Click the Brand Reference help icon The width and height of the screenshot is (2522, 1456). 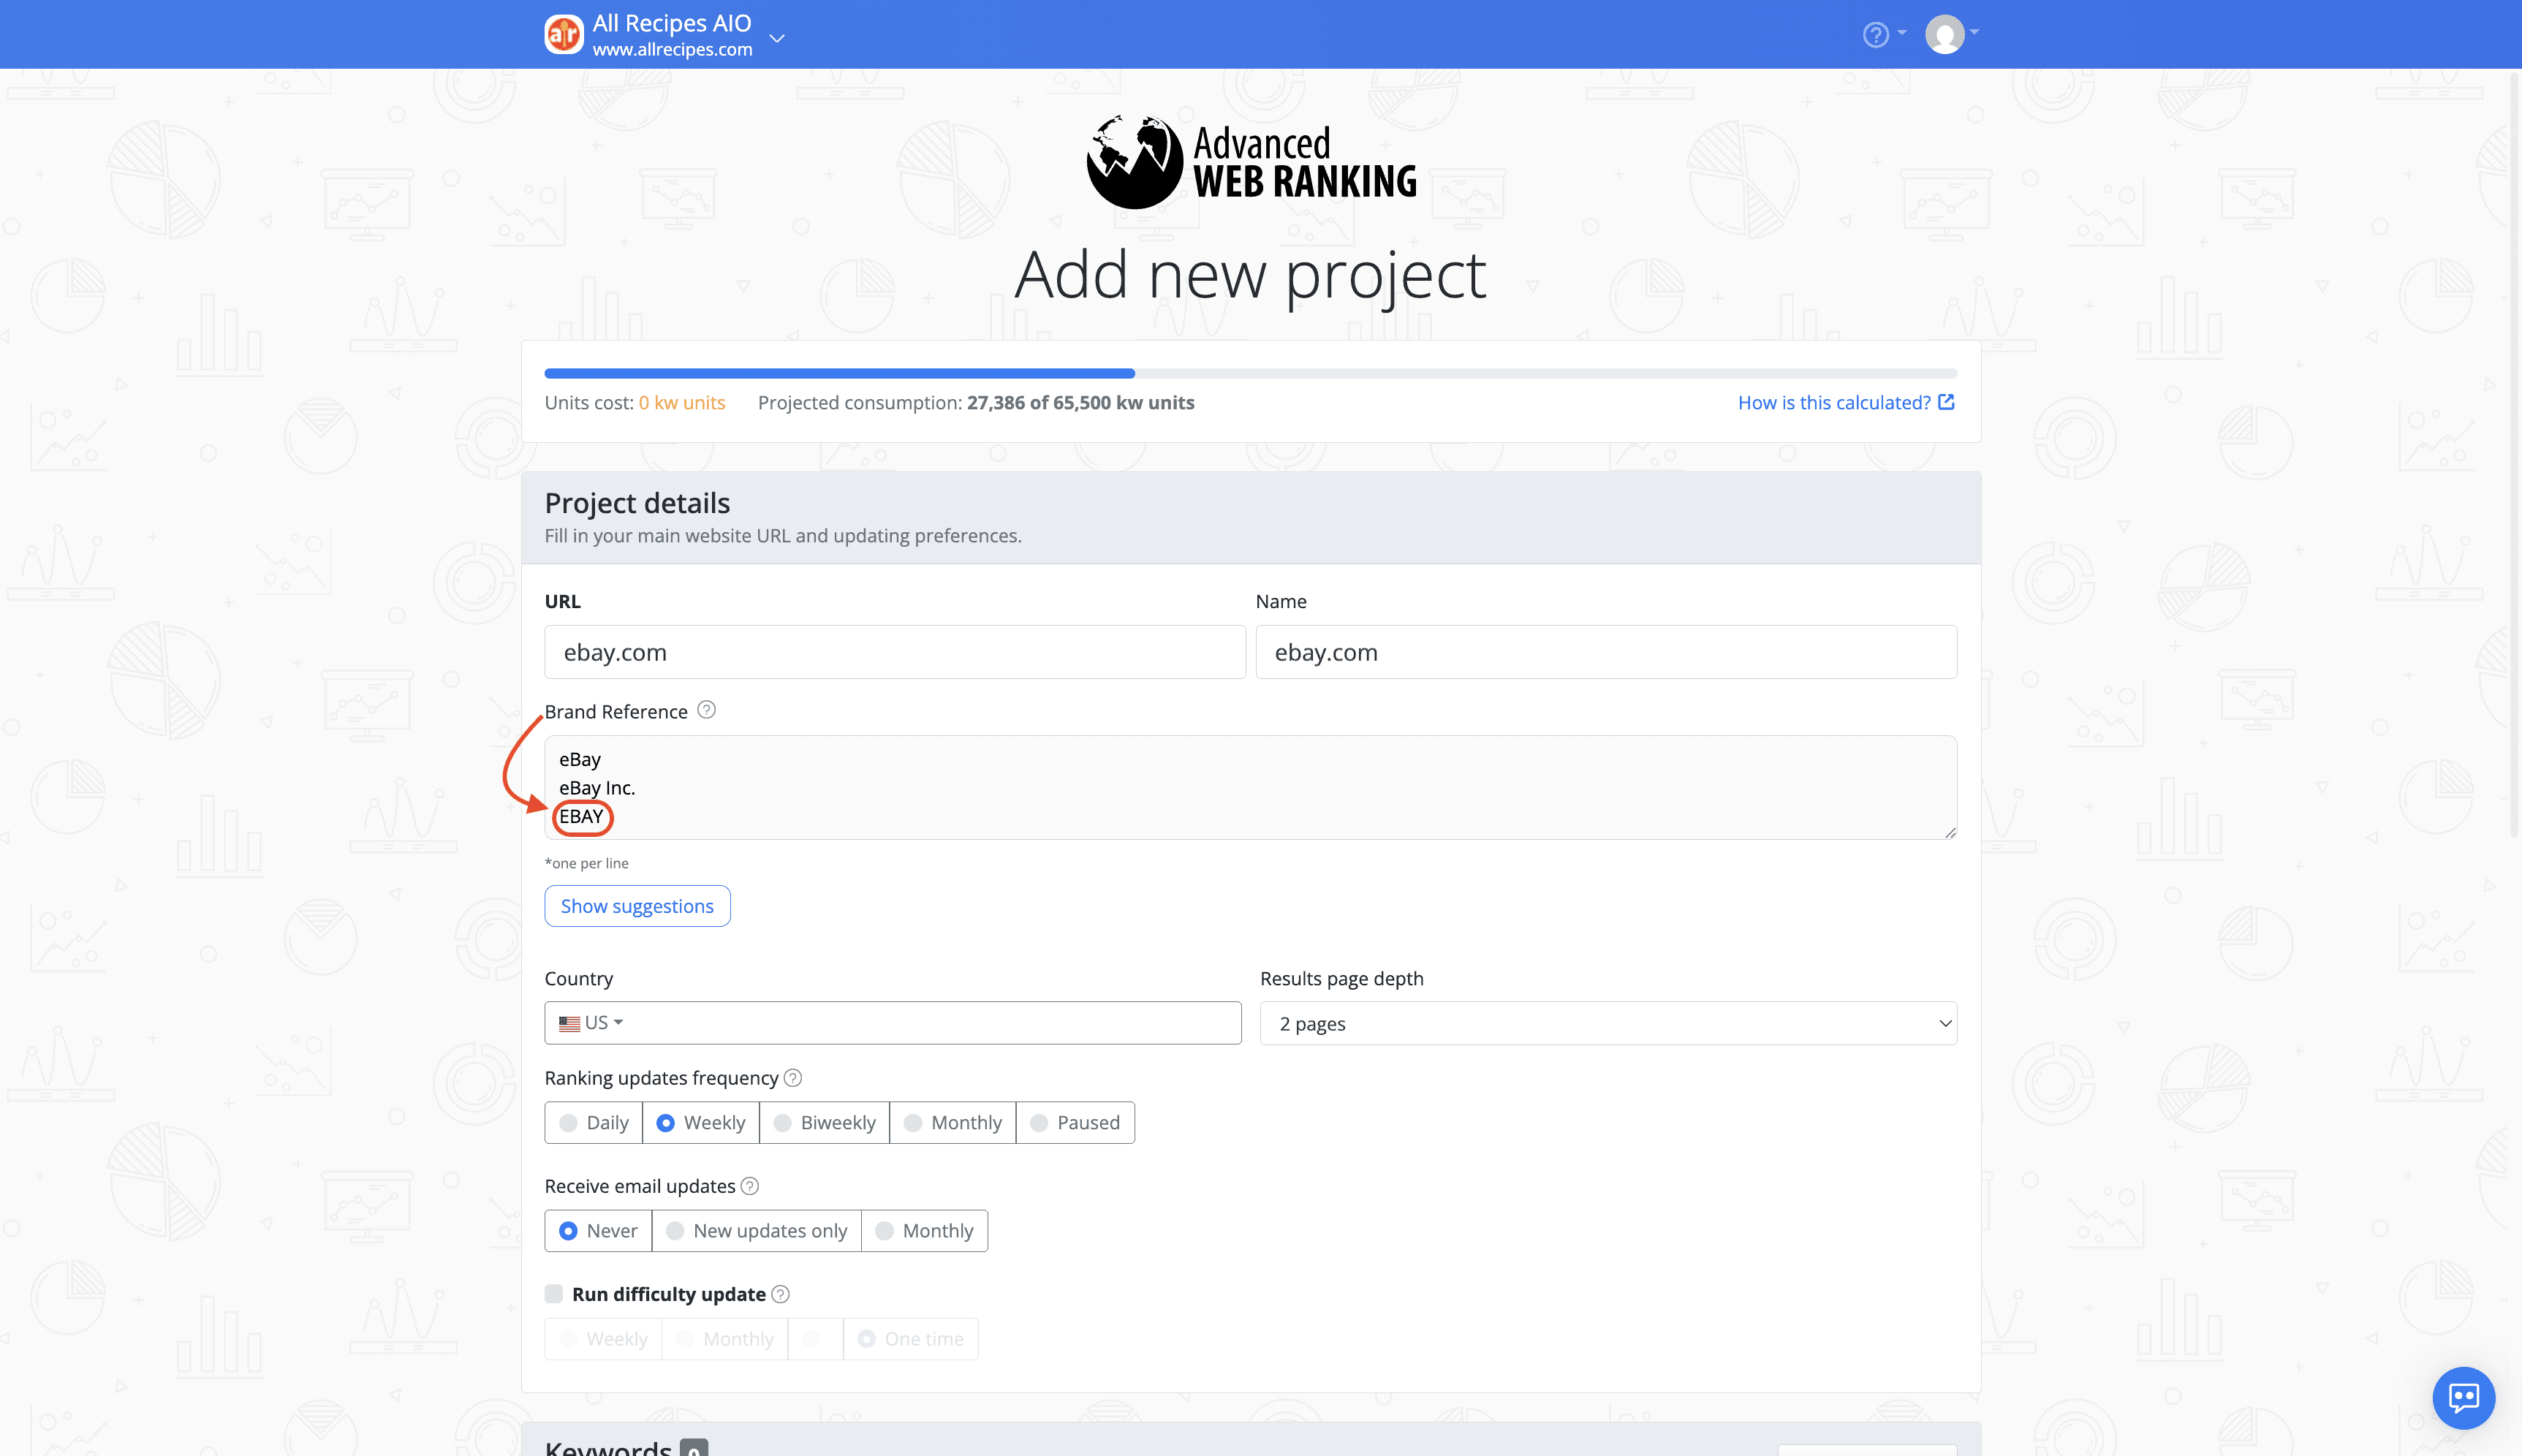[706, 710]
